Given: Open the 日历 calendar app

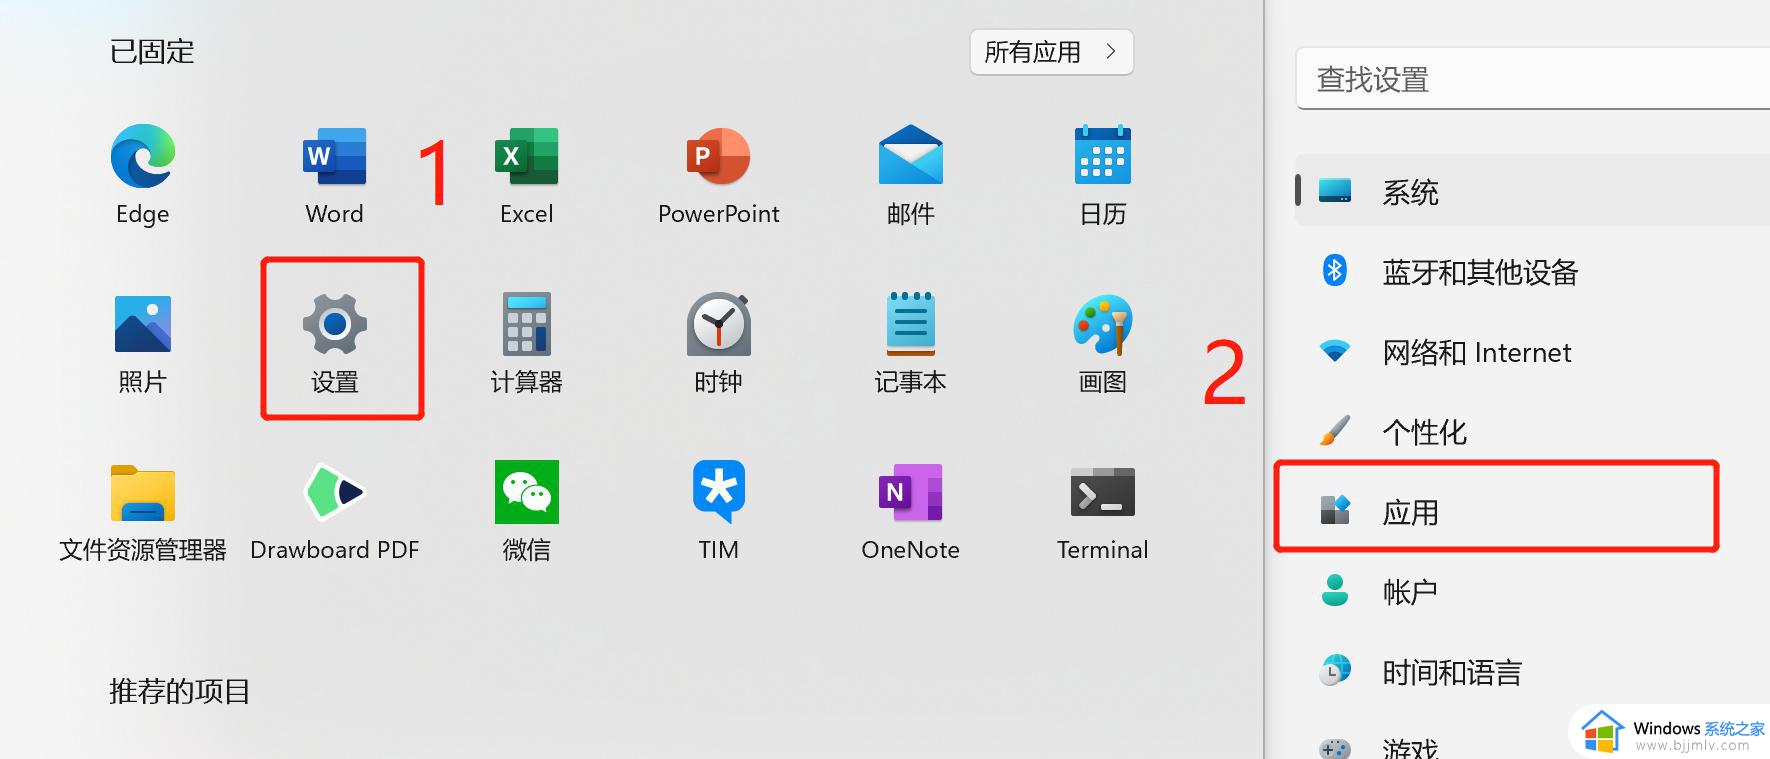Looking at the screenshot, I should (1102, 155).
